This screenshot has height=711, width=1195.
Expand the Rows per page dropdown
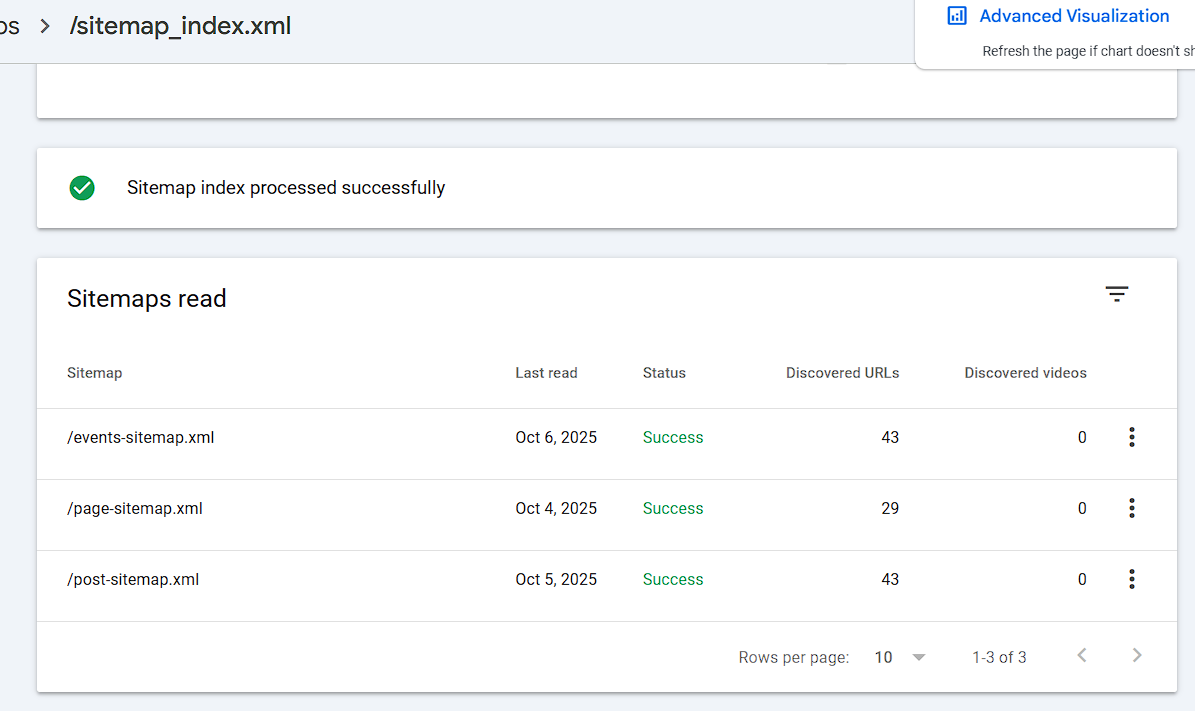point(900,657)
